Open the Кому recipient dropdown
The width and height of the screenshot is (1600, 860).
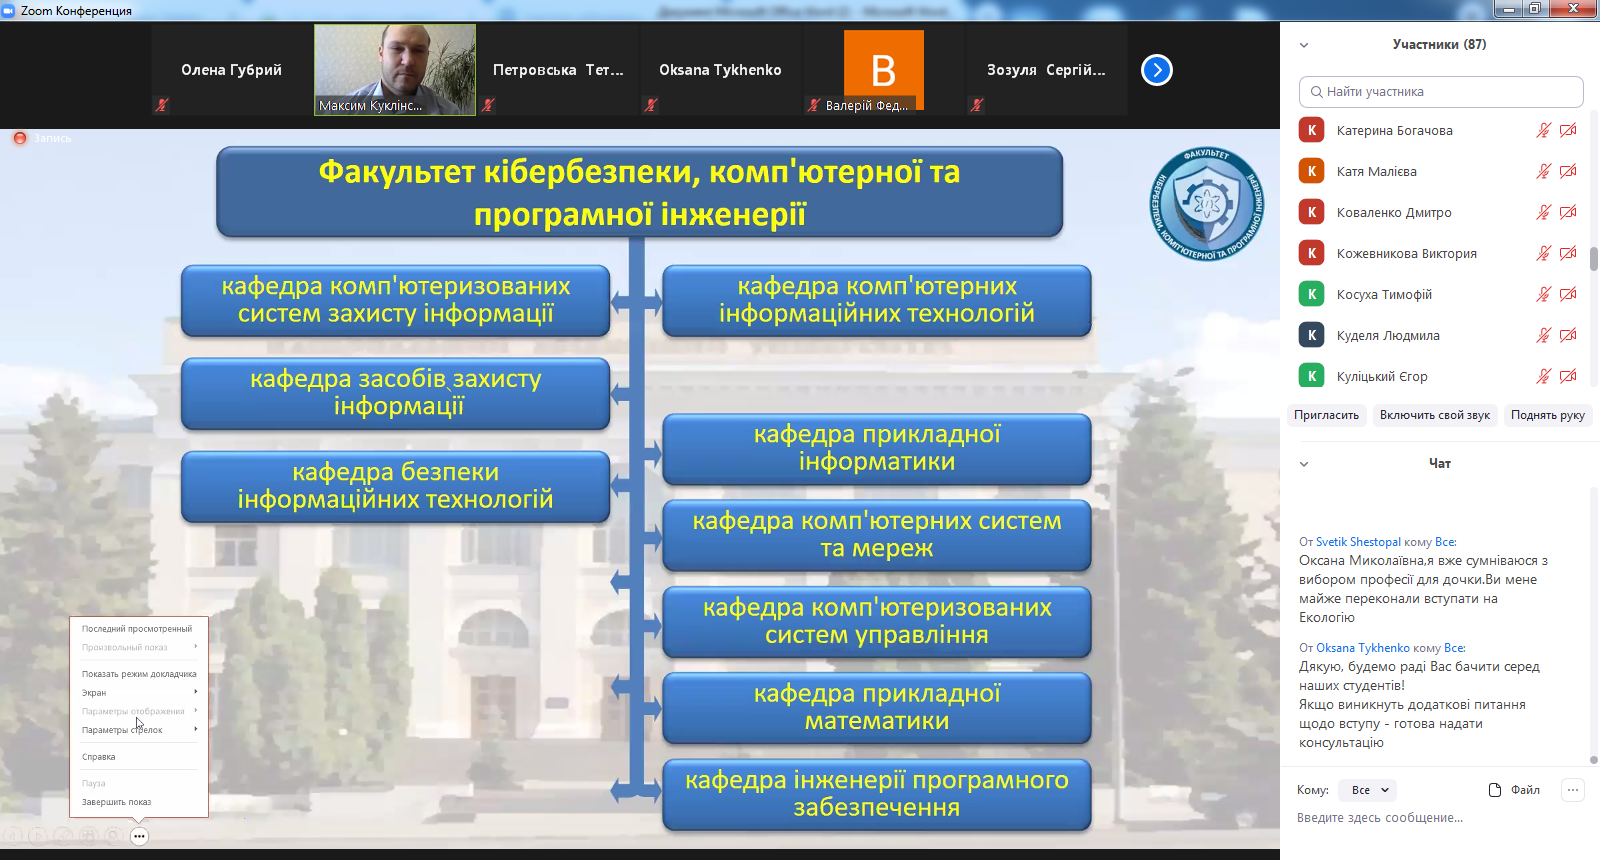(x=1369, y=790)
